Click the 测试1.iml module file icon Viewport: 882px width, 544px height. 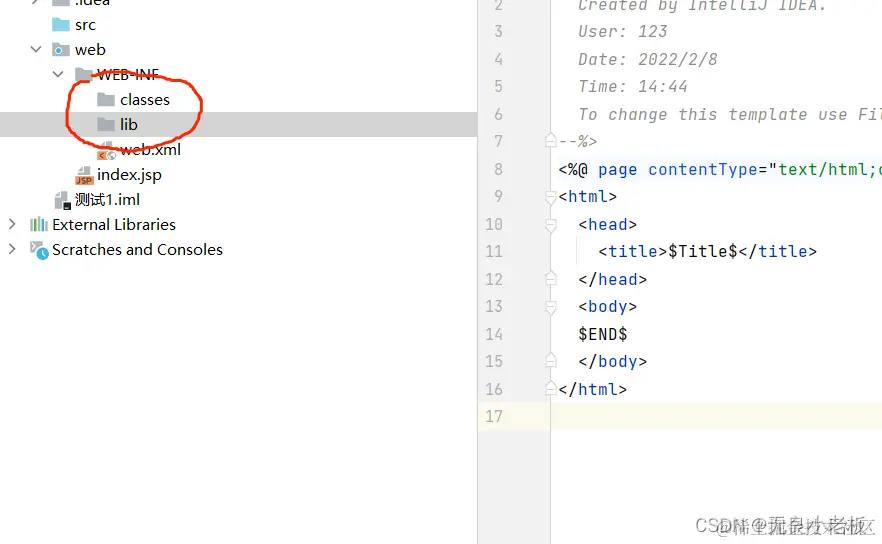(x=62, y=200)
